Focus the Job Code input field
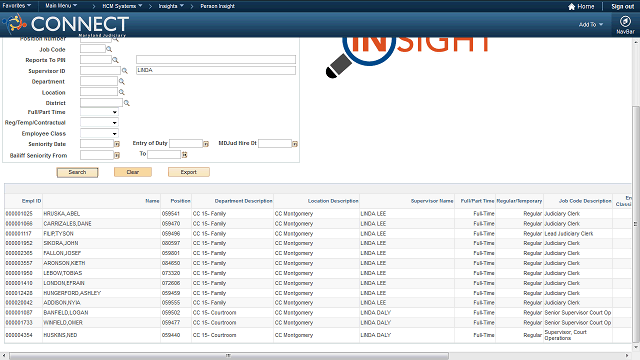 (x=93, y=49)
